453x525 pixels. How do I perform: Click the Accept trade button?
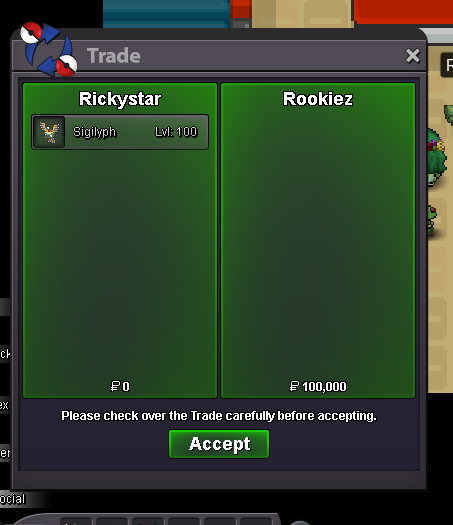point(219,444)
